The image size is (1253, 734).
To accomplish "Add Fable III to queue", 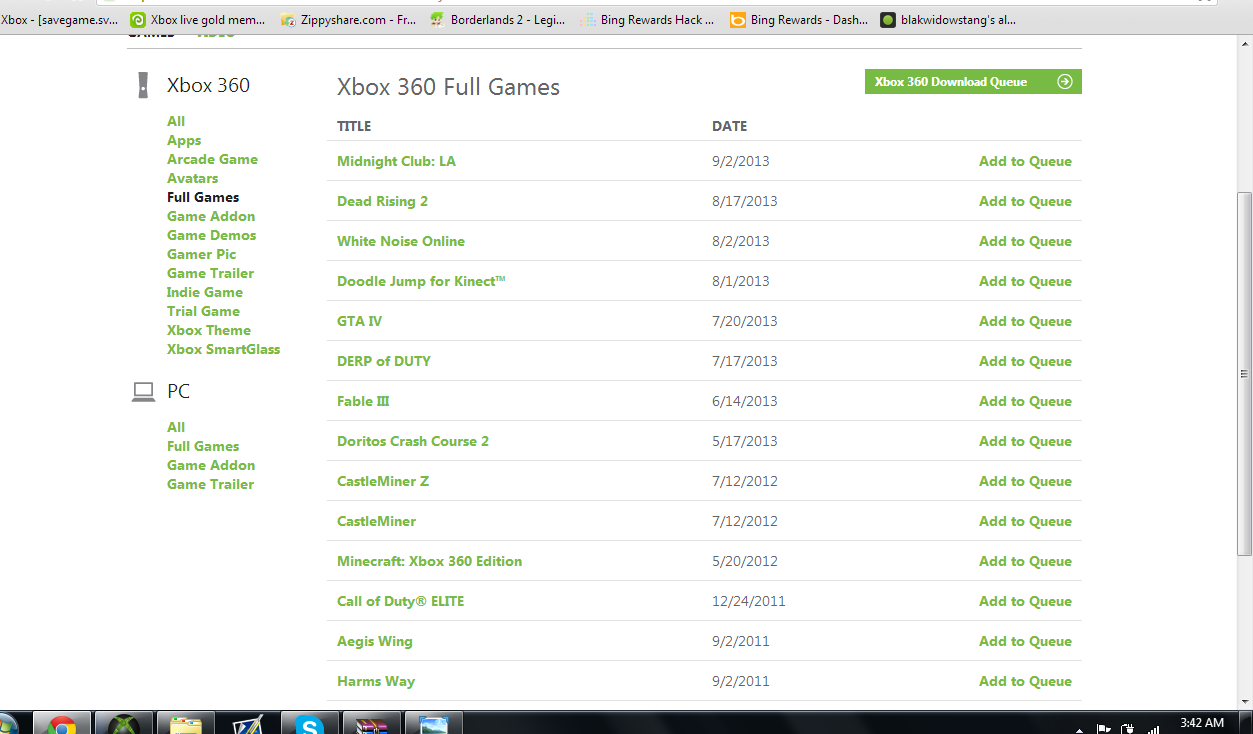I will tap(1025, 401).
